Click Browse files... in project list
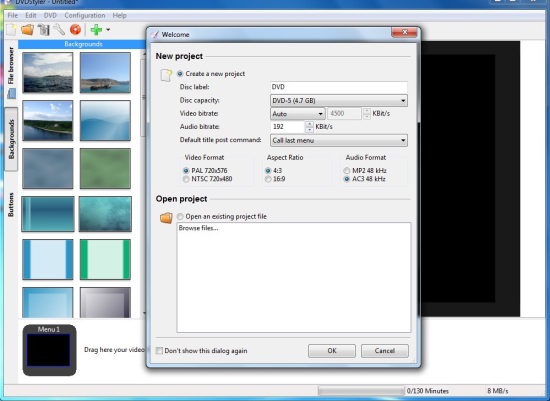The image size is (550, 401). coord(199,228)
